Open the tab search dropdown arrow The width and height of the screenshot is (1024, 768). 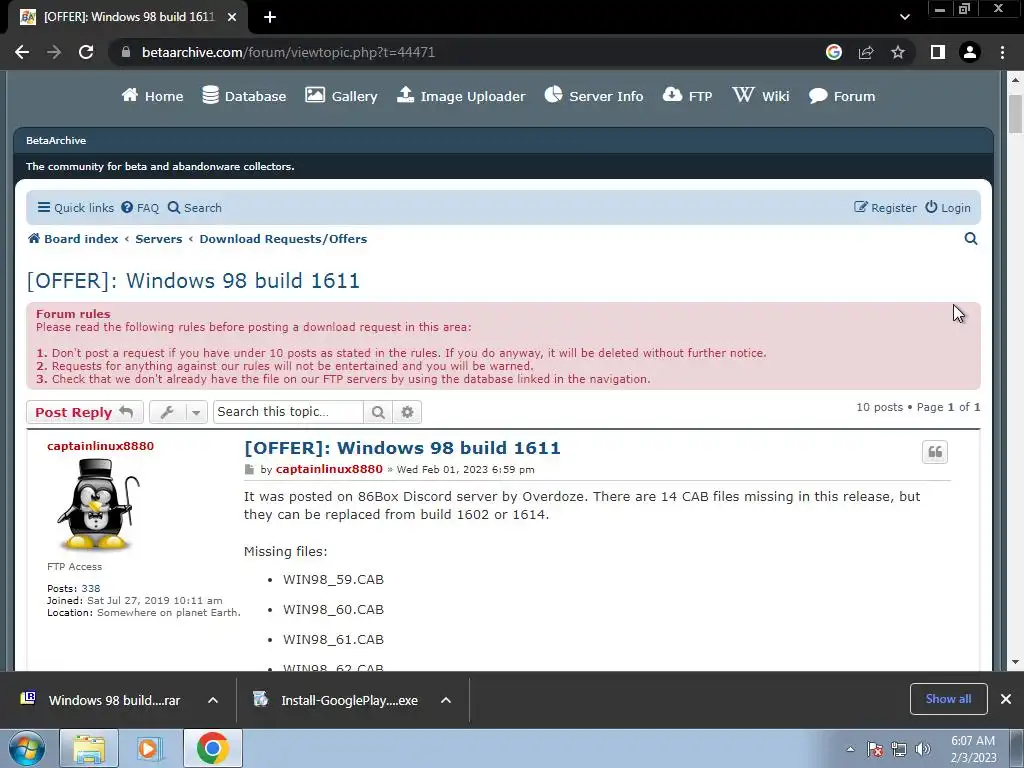click(904, 17)
